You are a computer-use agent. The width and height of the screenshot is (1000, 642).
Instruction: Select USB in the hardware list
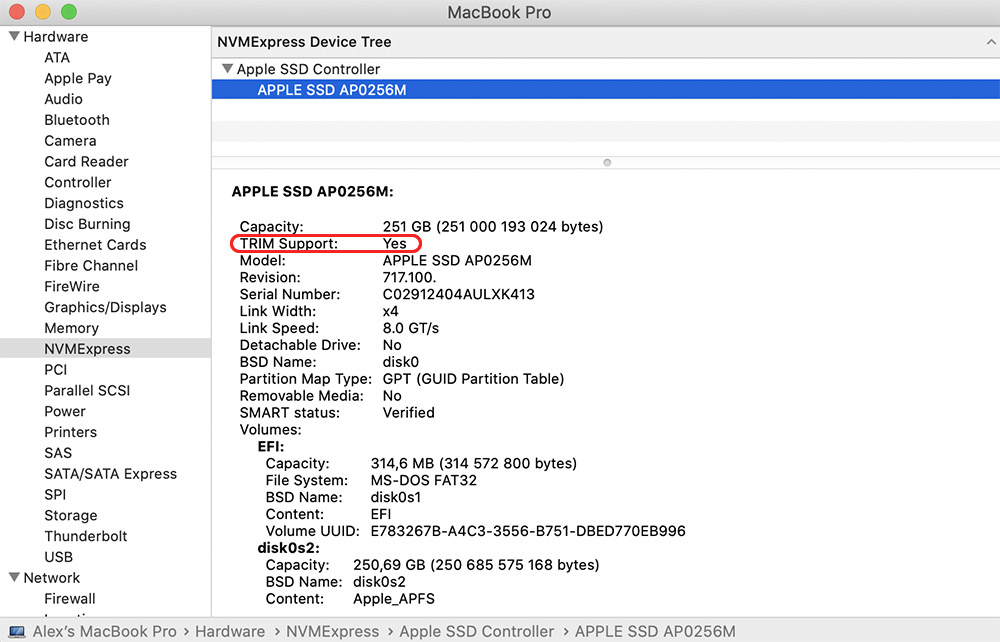click(58, 557)
